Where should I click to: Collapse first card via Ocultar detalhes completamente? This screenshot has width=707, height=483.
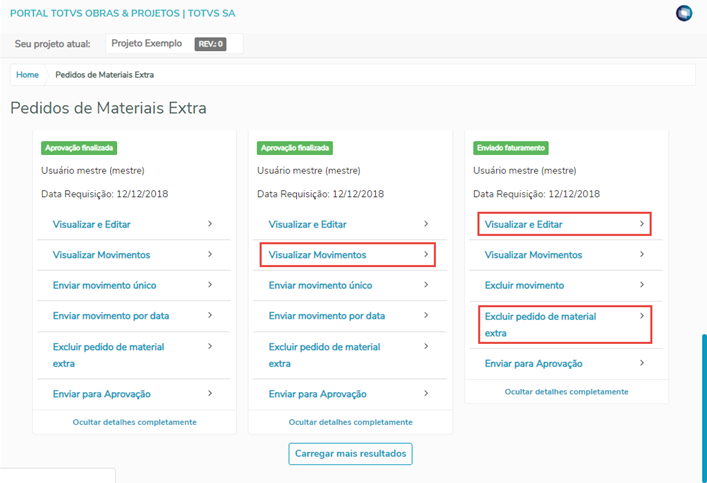click(134, 422)
